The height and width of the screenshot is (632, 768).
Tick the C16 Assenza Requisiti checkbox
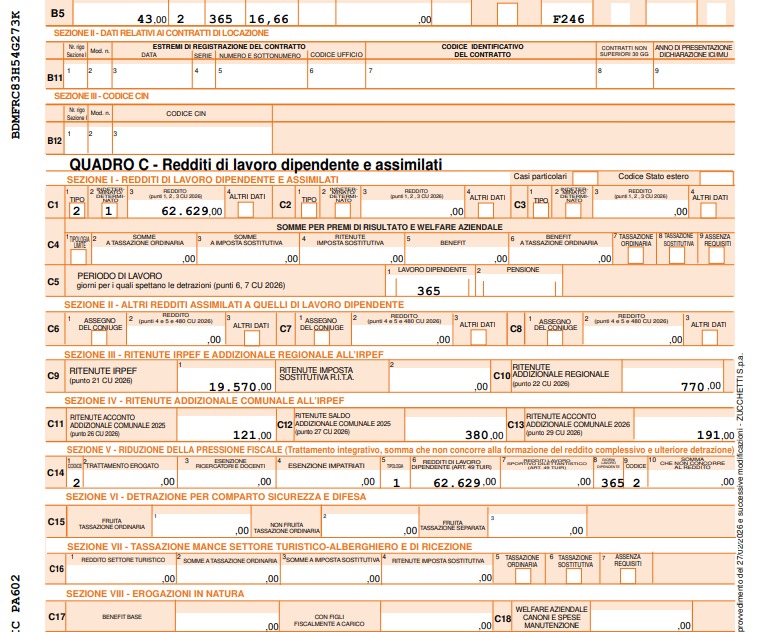point(628,576)
